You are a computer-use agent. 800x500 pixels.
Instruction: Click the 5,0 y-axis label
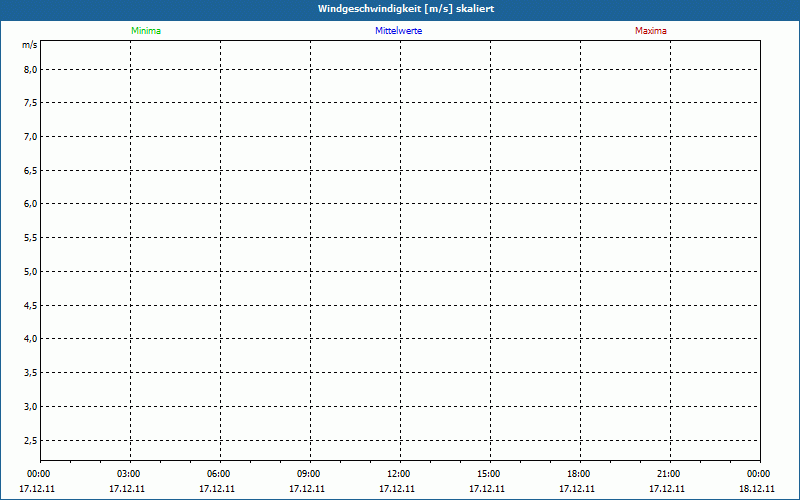pyautogui.click(x=31, y=271)
